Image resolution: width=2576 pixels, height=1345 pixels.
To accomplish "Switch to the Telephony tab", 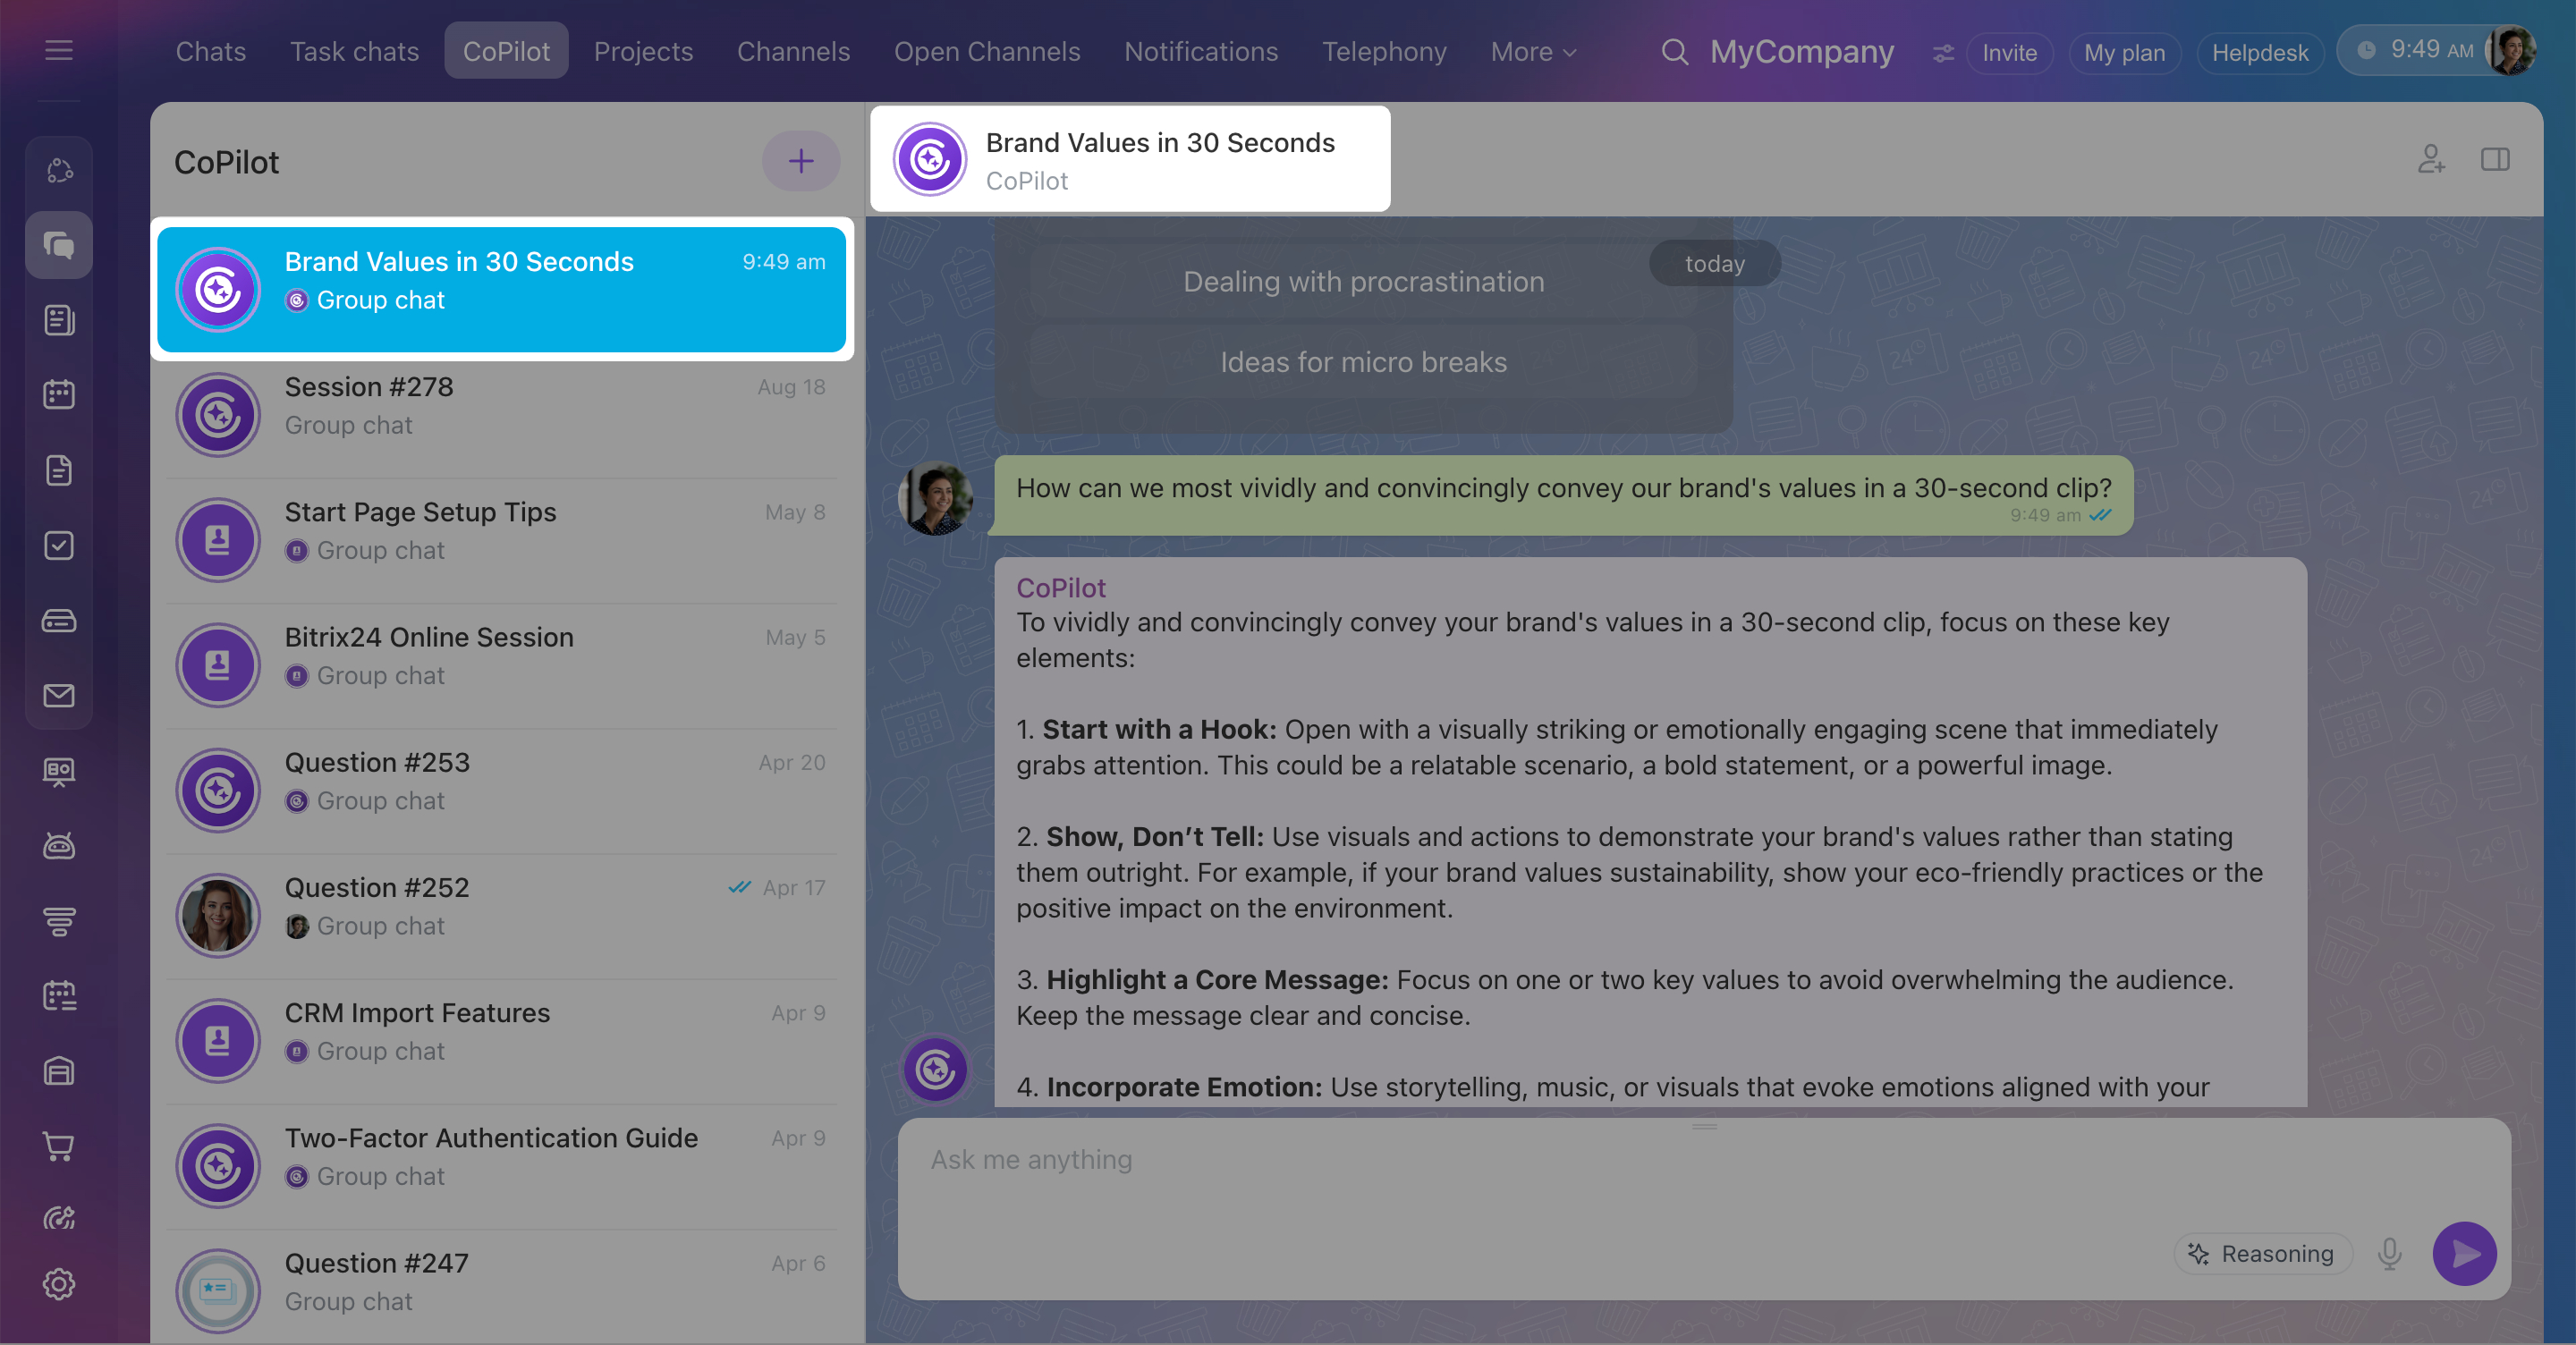I will tap(1384, 51).
